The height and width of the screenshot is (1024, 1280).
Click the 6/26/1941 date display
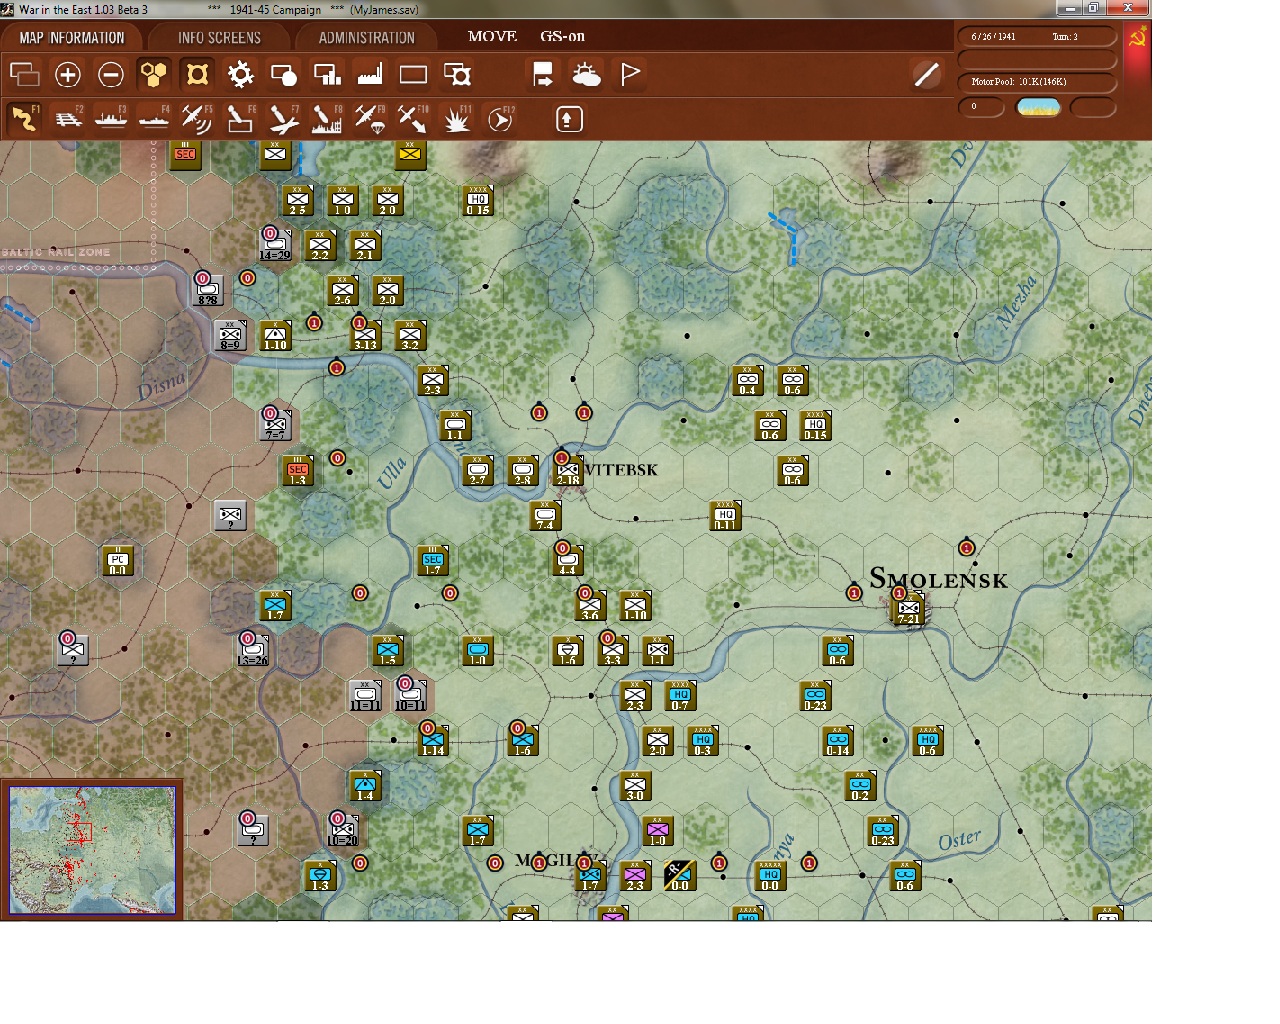(993, 37)
